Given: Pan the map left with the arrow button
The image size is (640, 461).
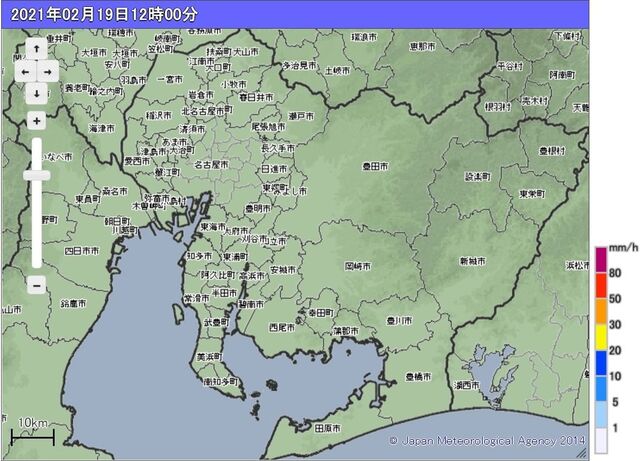Looking at the screenshot, I should coord(25,72).
